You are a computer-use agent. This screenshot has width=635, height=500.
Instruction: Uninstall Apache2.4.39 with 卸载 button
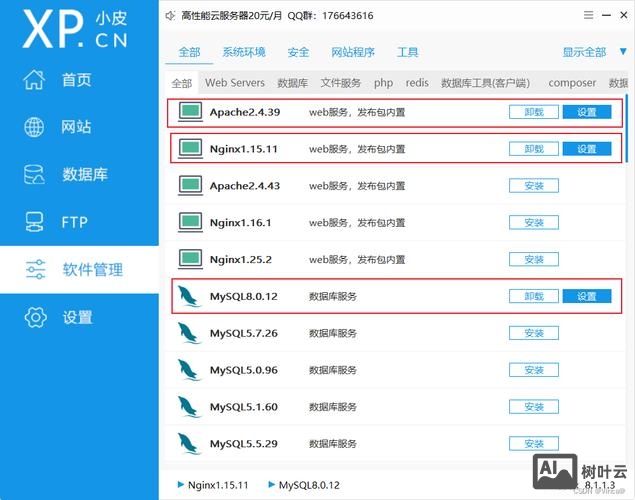point(534,112)
